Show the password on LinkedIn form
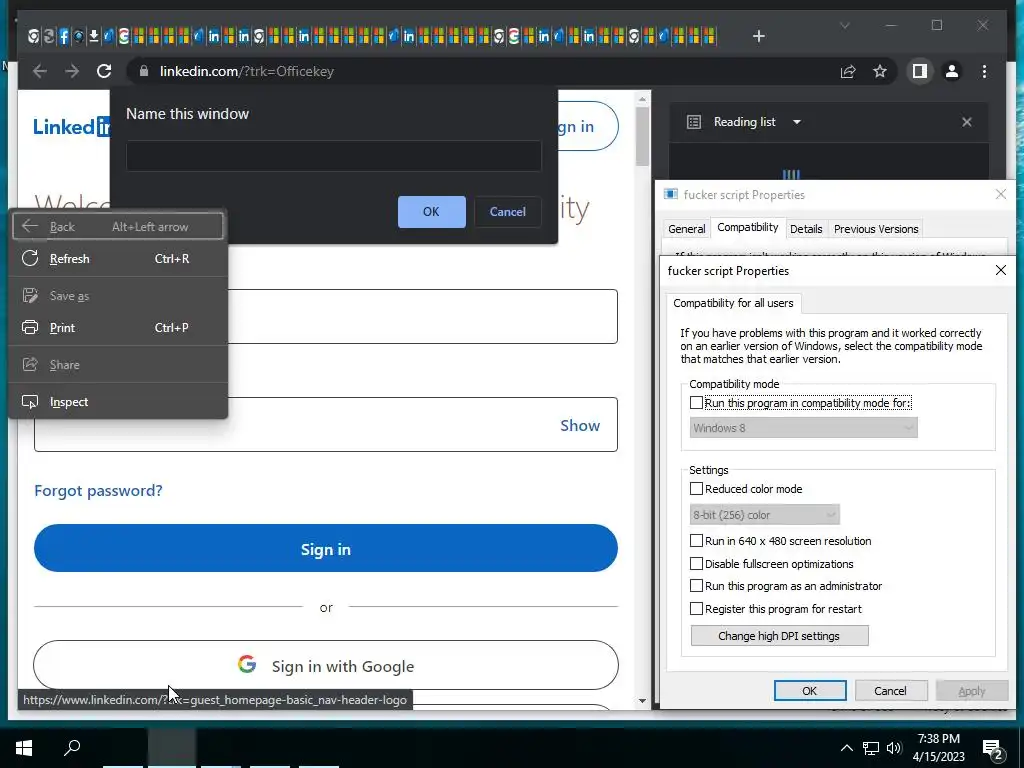The width and height of the screenshot is (1024, 768). (579, 425)
